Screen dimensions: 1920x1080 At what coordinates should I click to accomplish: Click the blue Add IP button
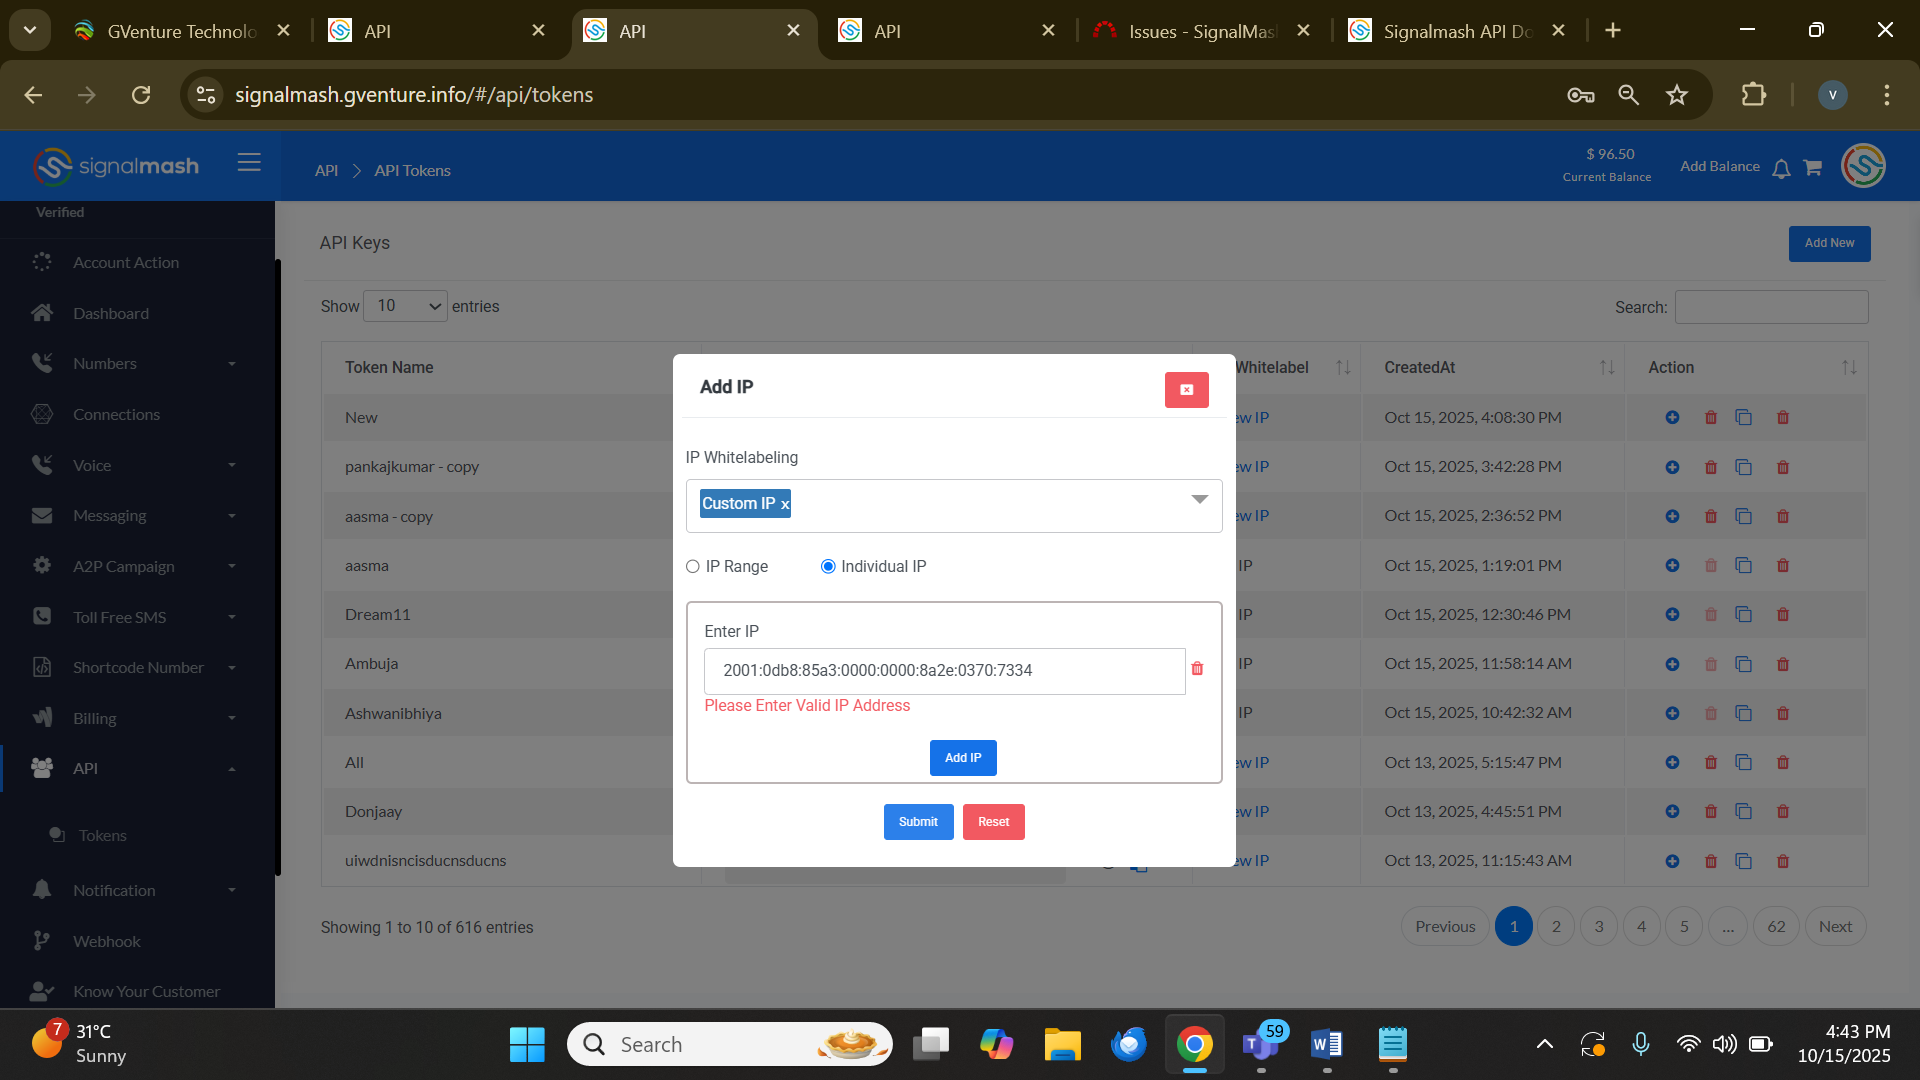pyautogui.click(x=962, y=758)
